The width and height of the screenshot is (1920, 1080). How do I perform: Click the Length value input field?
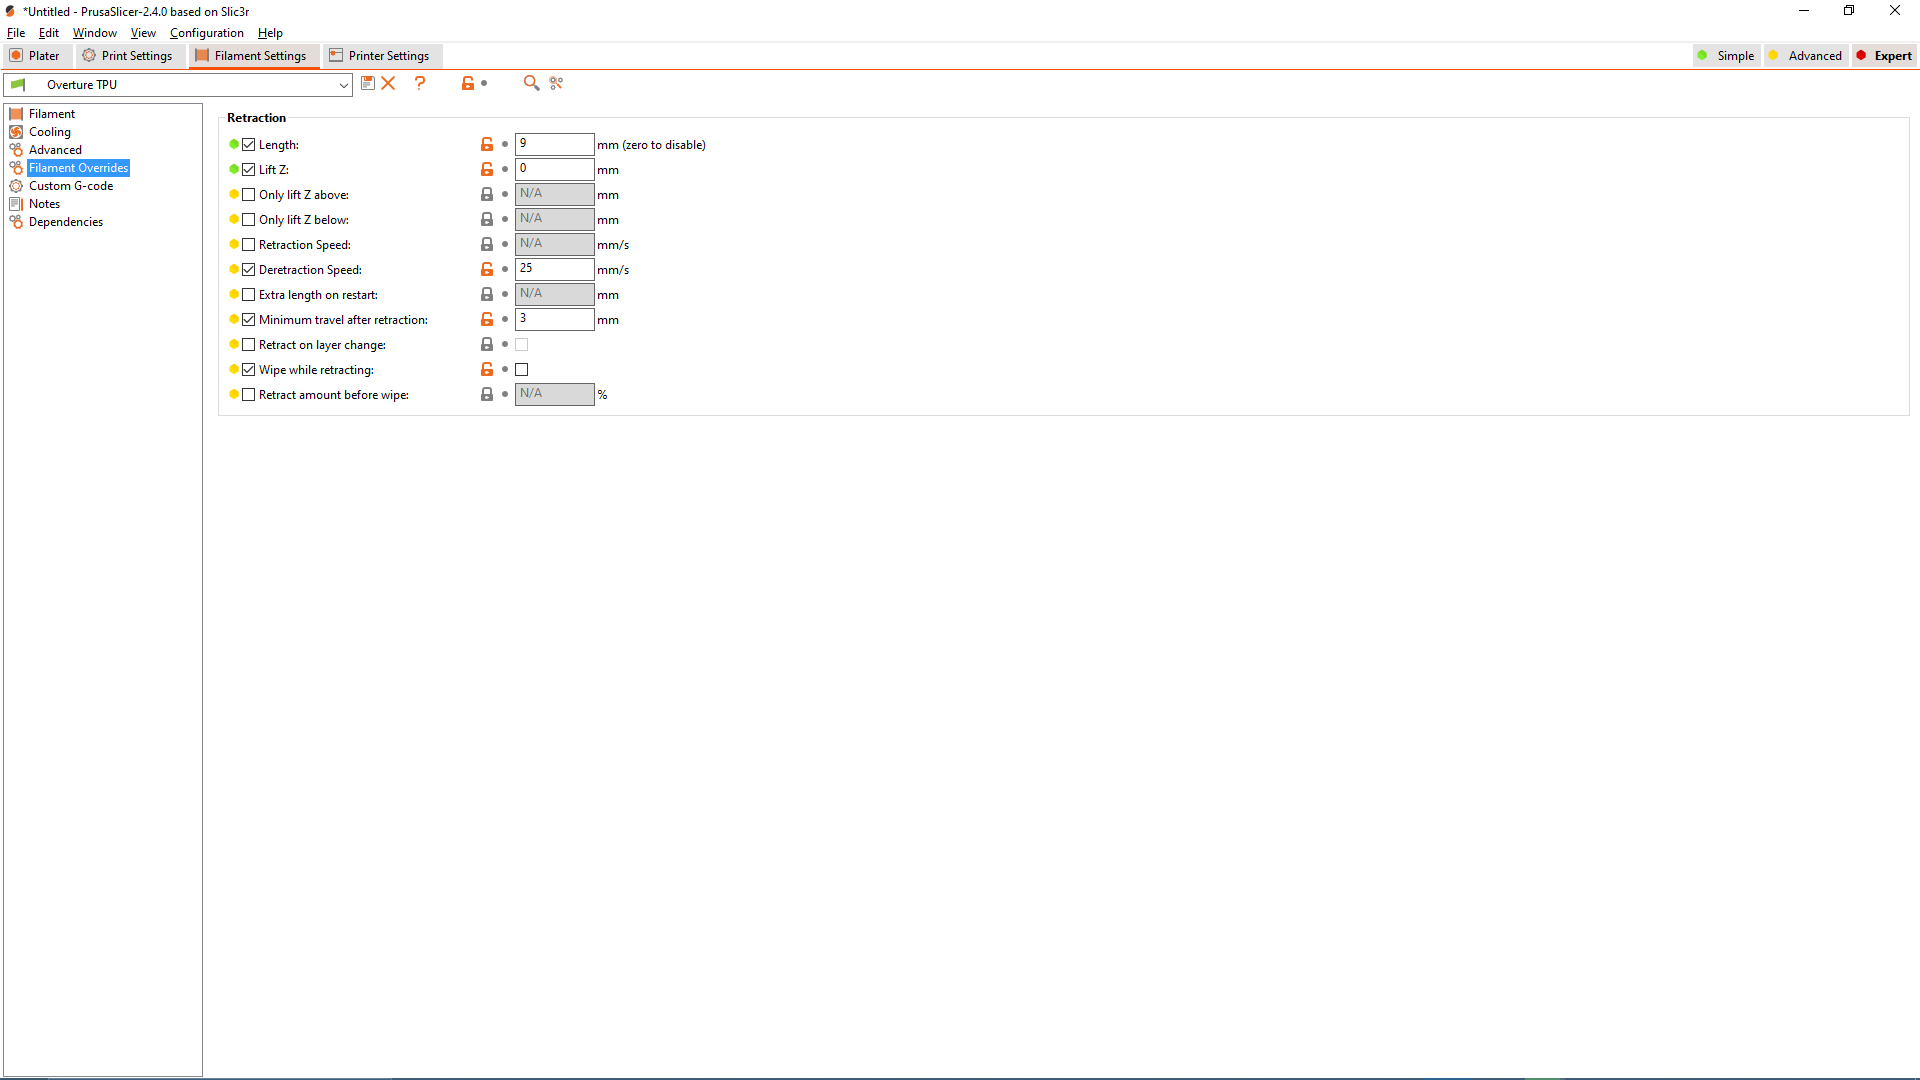(554, 145)
